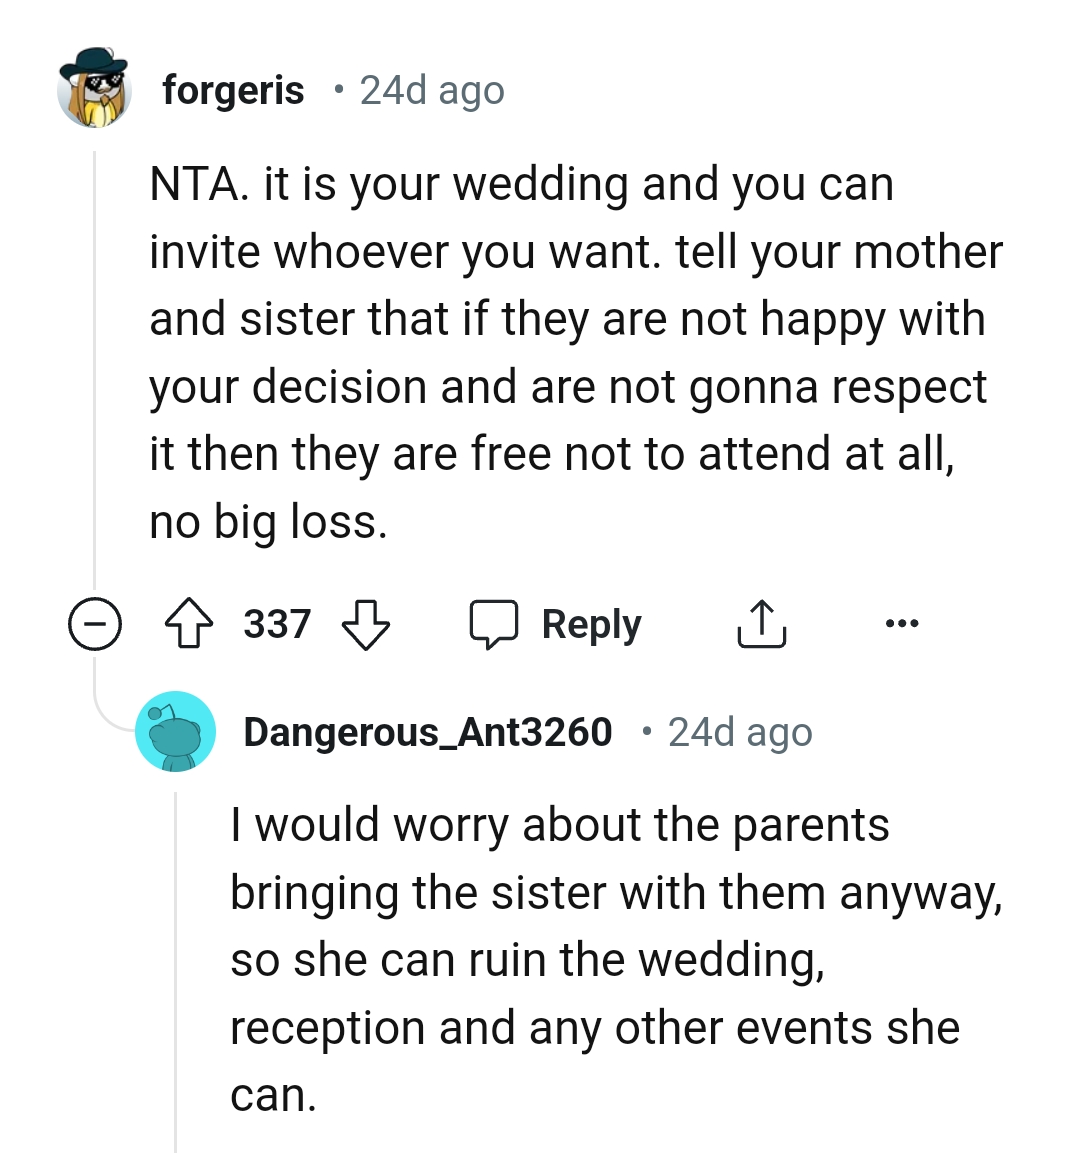Click Dangerous_Ant3260's Reddit avatar

[x=176, y=732]
